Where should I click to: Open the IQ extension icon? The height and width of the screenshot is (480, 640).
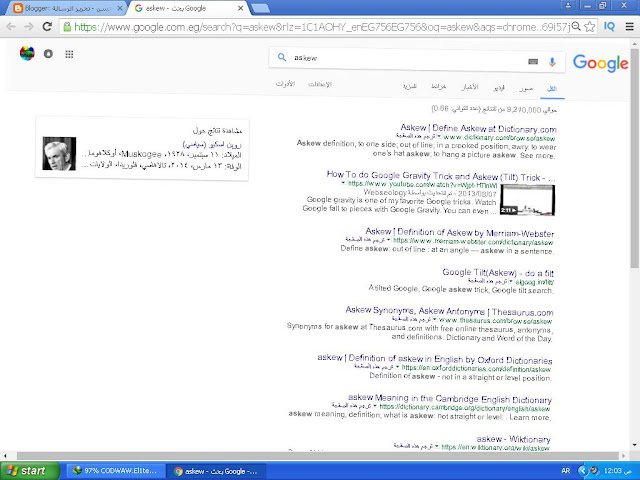pos(609,27)
